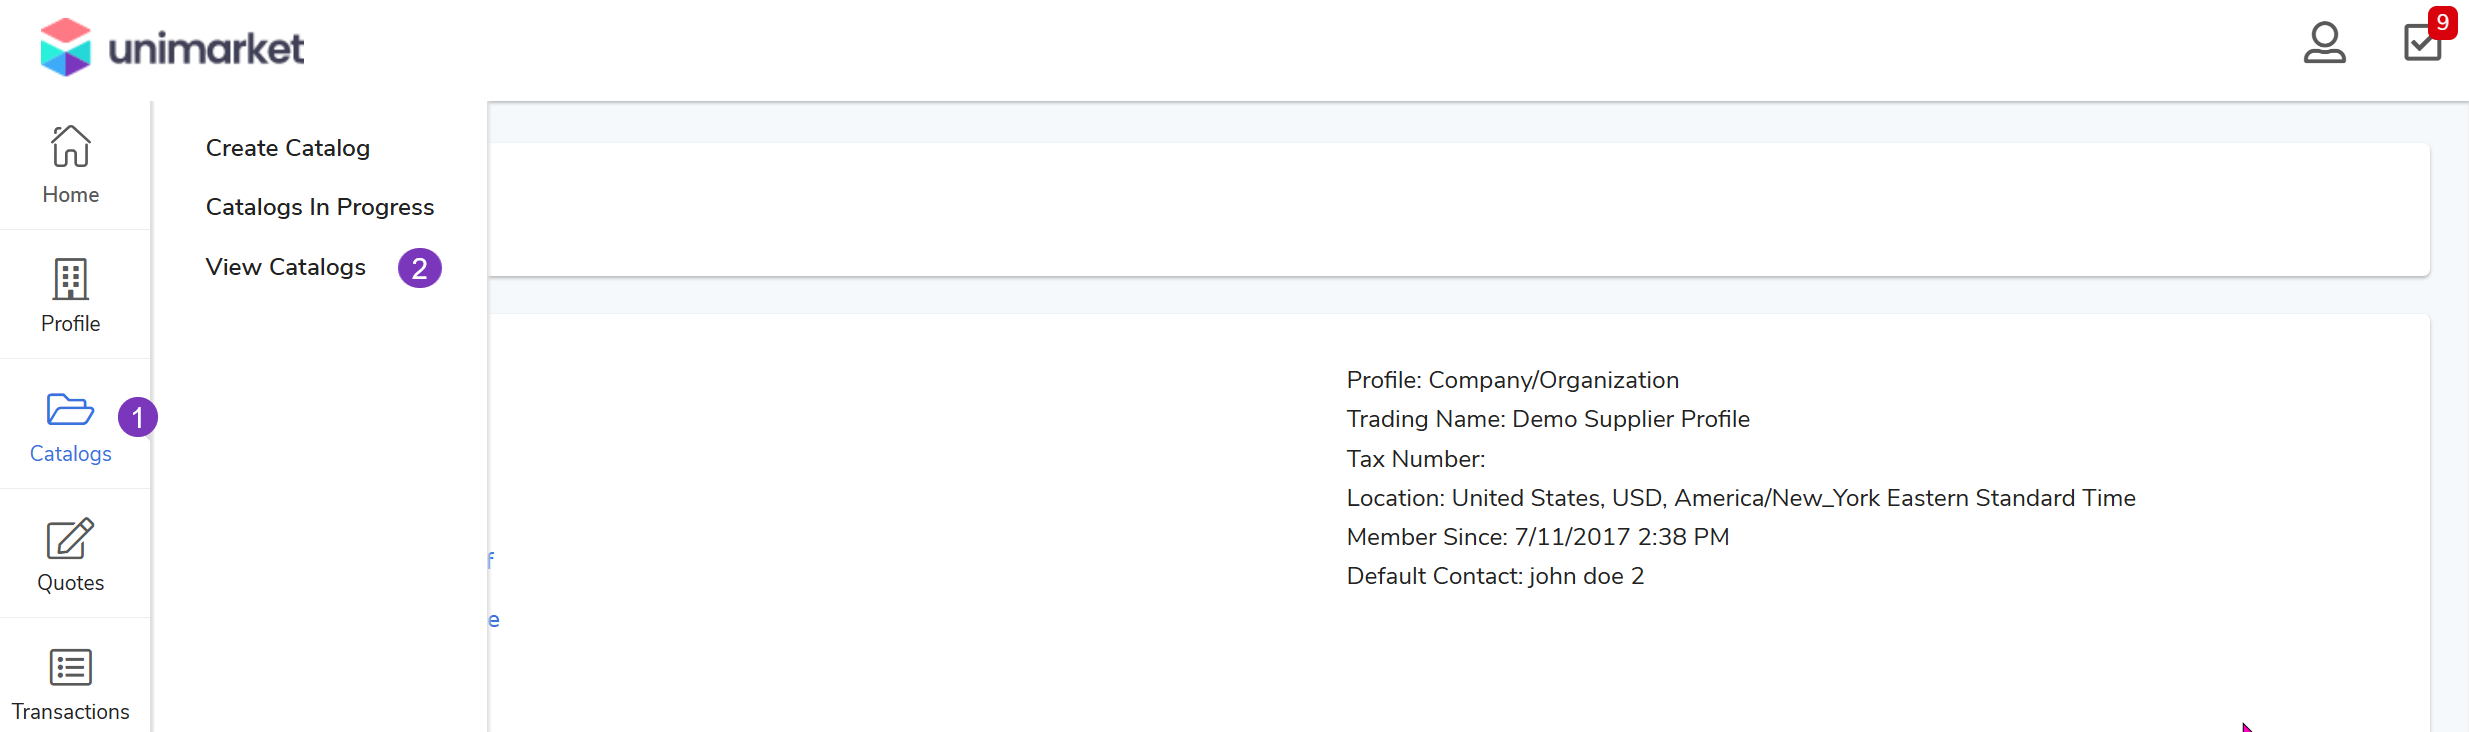Click the purple step 2 marker
The image size is (2469, 732).
click(420, 268)
